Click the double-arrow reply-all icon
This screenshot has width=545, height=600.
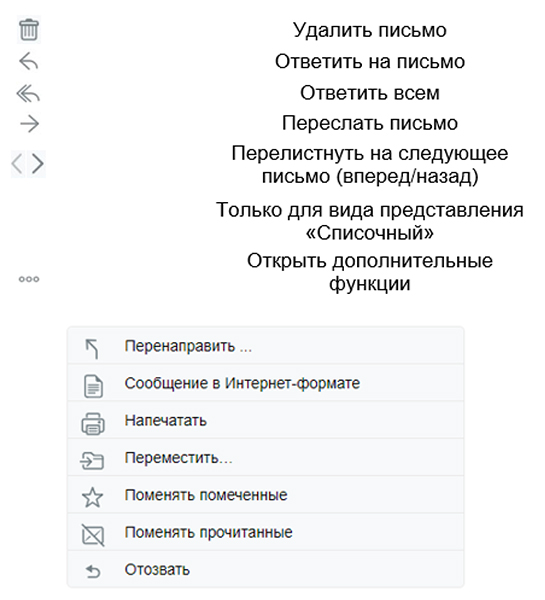[x=28, y=94]
